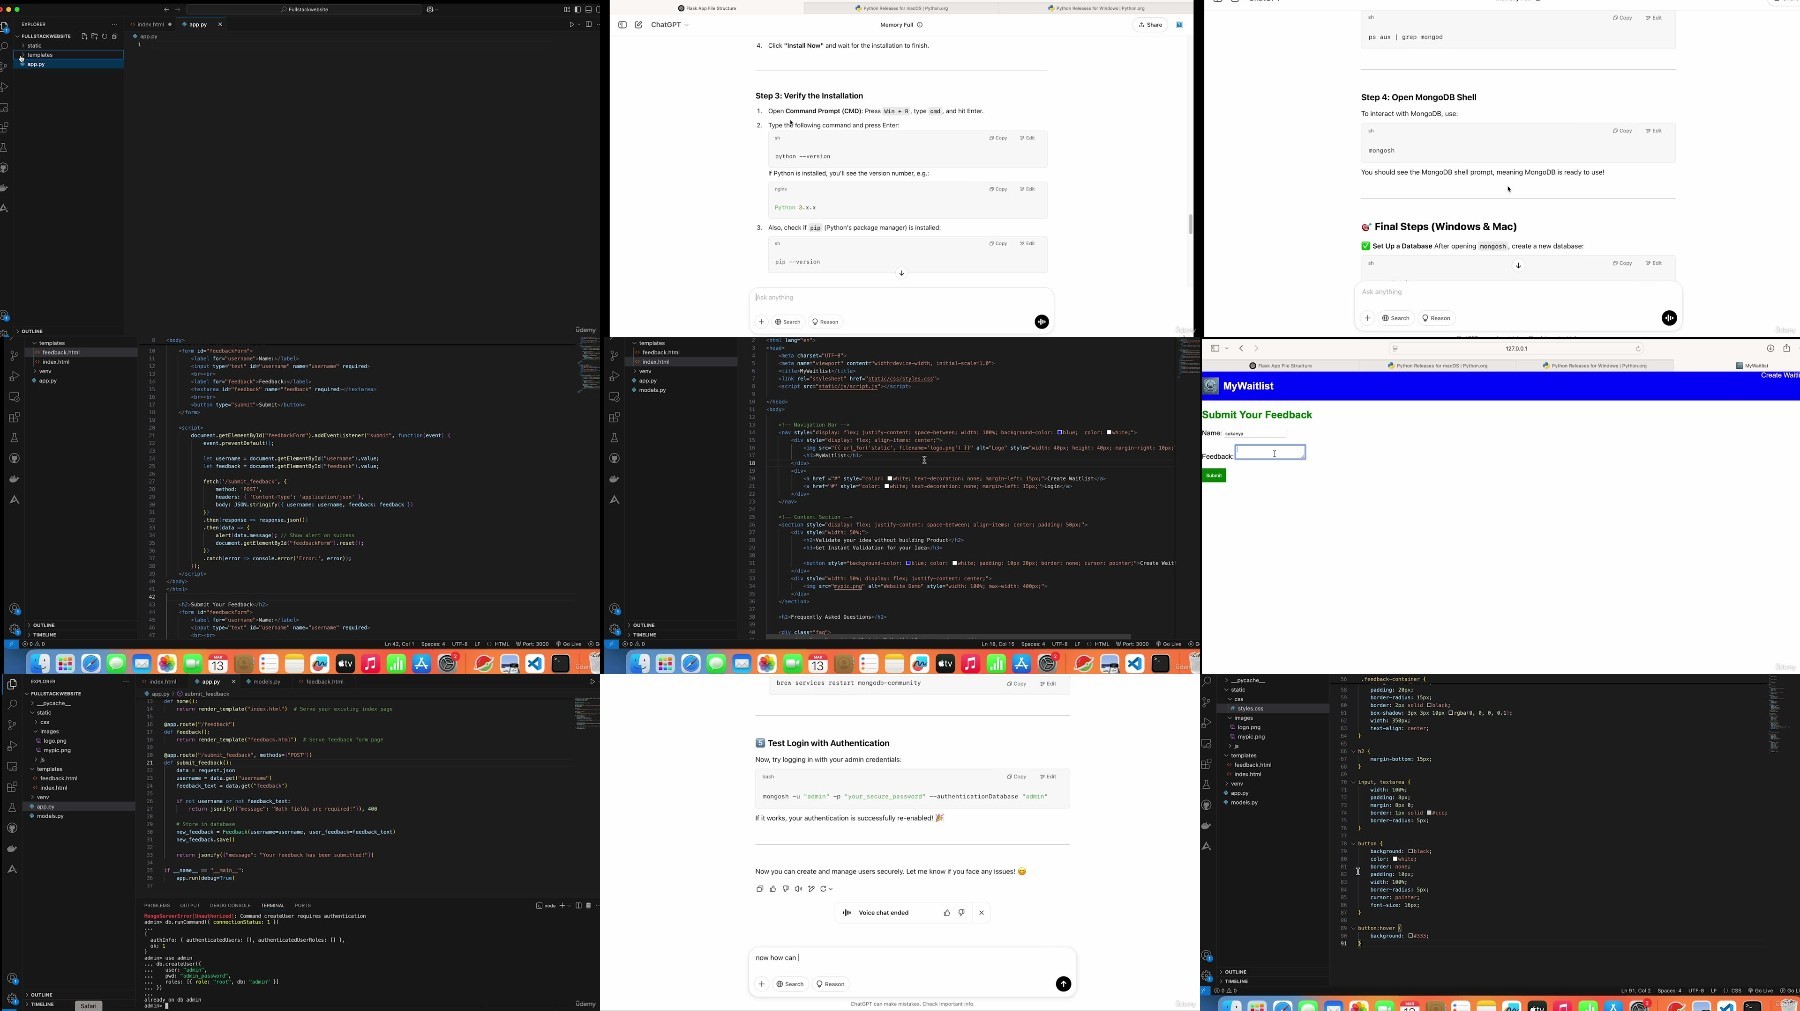The image size is (1800, 1011).
Task: Expand TIMELINE section below feedback.html editor
Action: (x=45, y=635)
